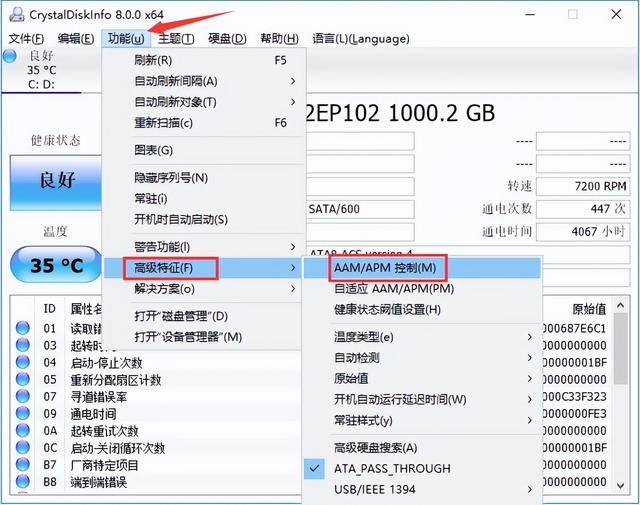Open the 编辑(E) menu

coord(76,39)
